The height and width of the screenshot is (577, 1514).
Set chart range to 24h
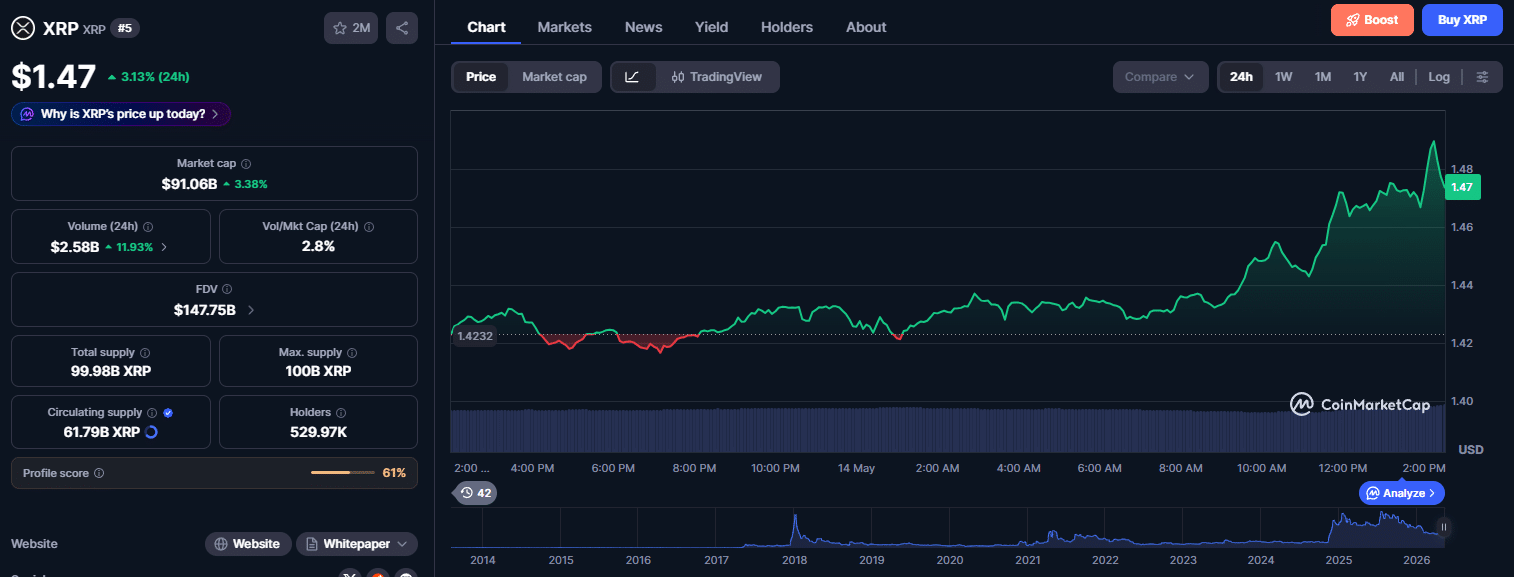[1241, 77]
